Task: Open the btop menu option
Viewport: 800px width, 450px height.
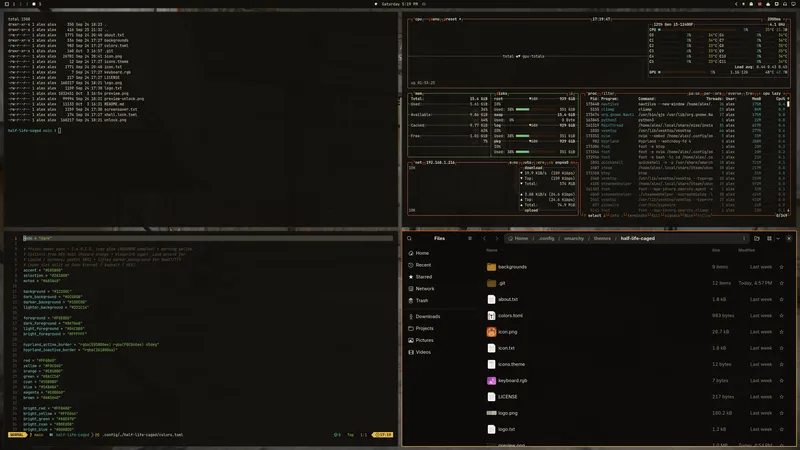Action: point(435,19)
